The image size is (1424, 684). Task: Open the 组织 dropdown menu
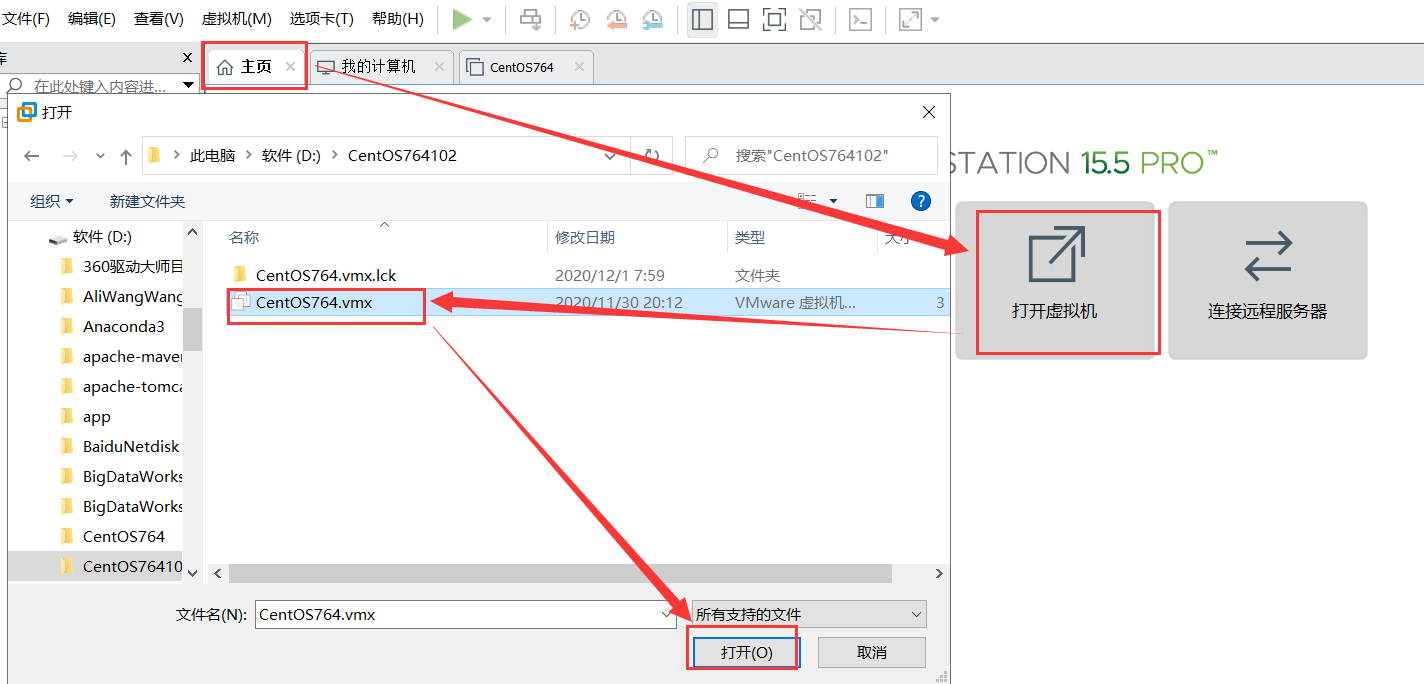[x=52, y=201]
